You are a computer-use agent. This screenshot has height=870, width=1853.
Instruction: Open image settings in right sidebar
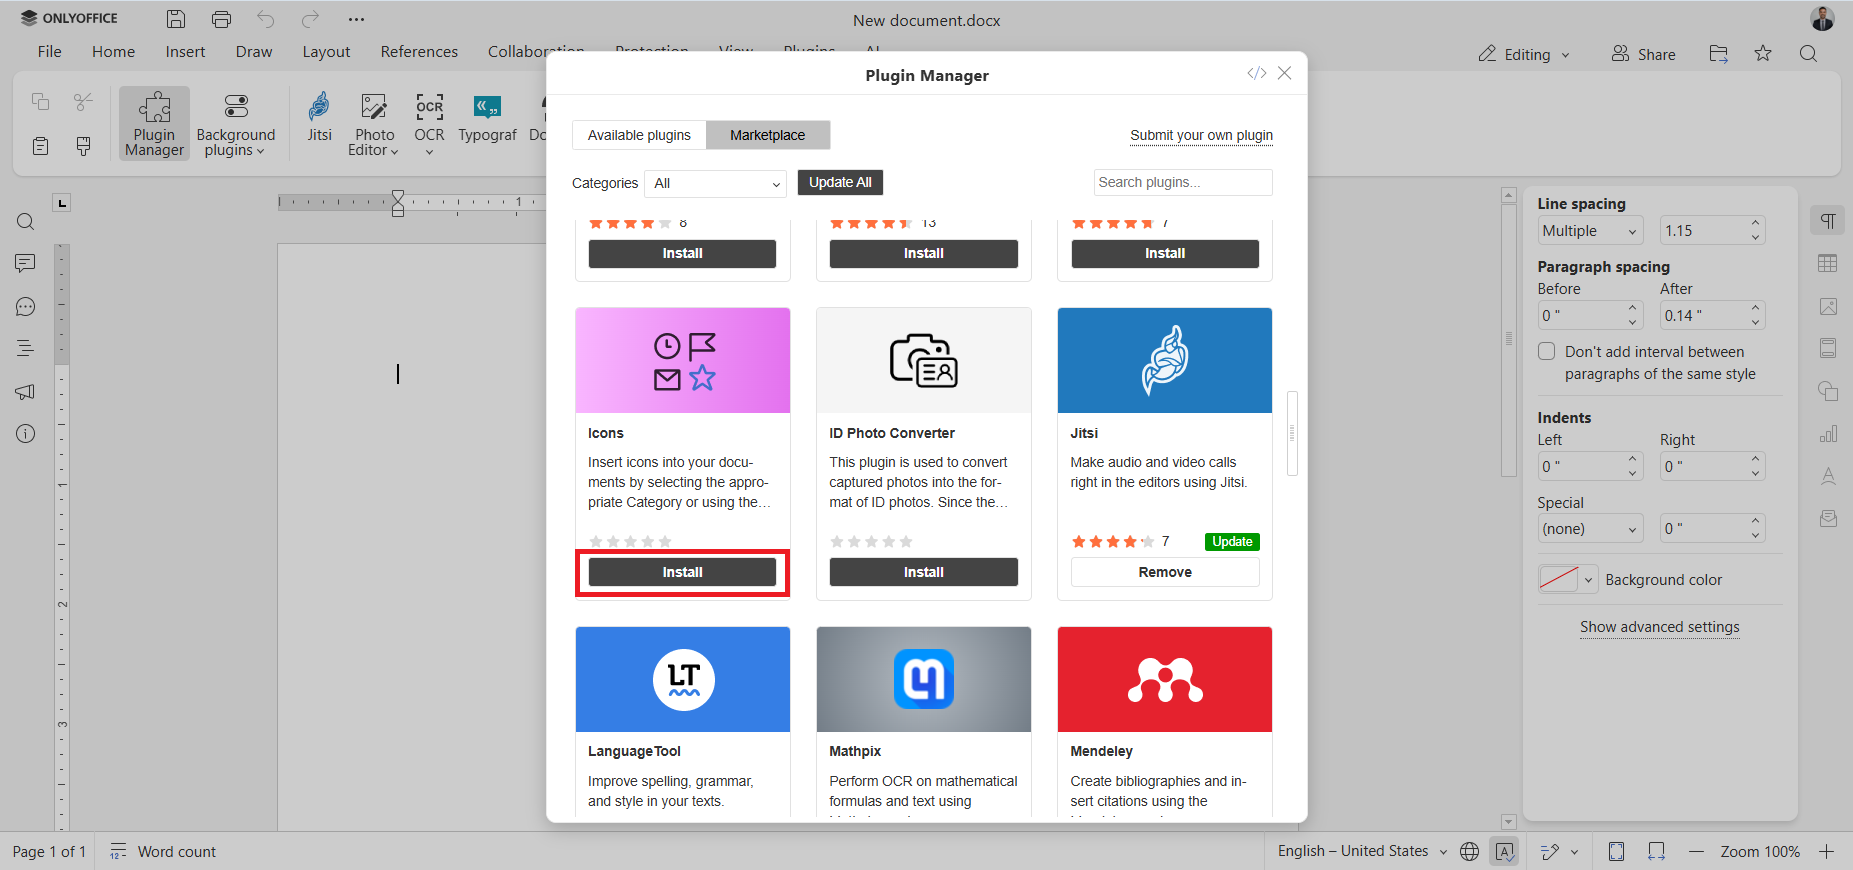[x=1828, y=306]
